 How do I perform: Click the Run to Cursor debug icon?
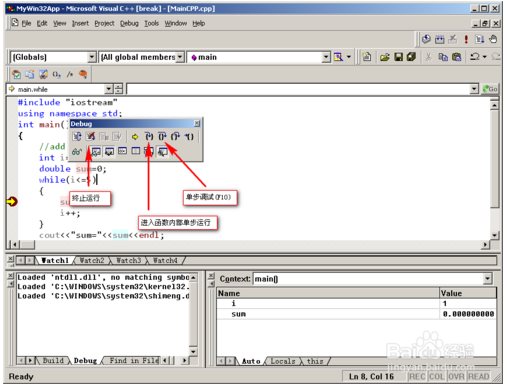coord(189,137)
